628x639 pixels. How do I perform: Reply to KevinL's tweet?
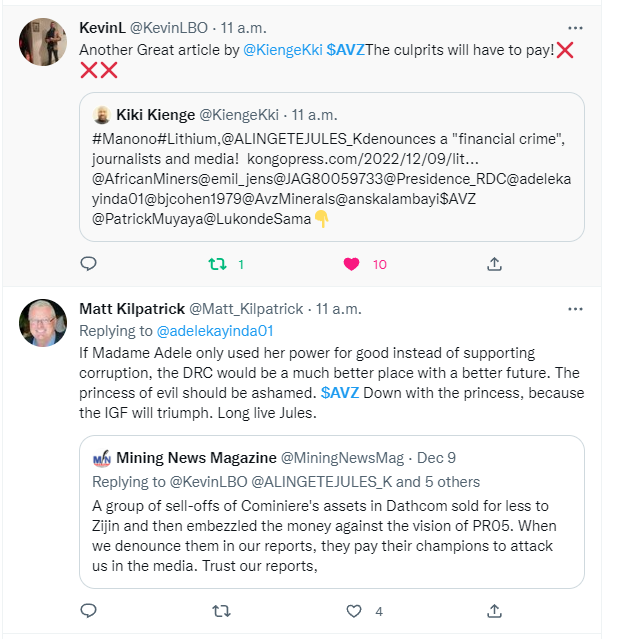click(88, 264)
